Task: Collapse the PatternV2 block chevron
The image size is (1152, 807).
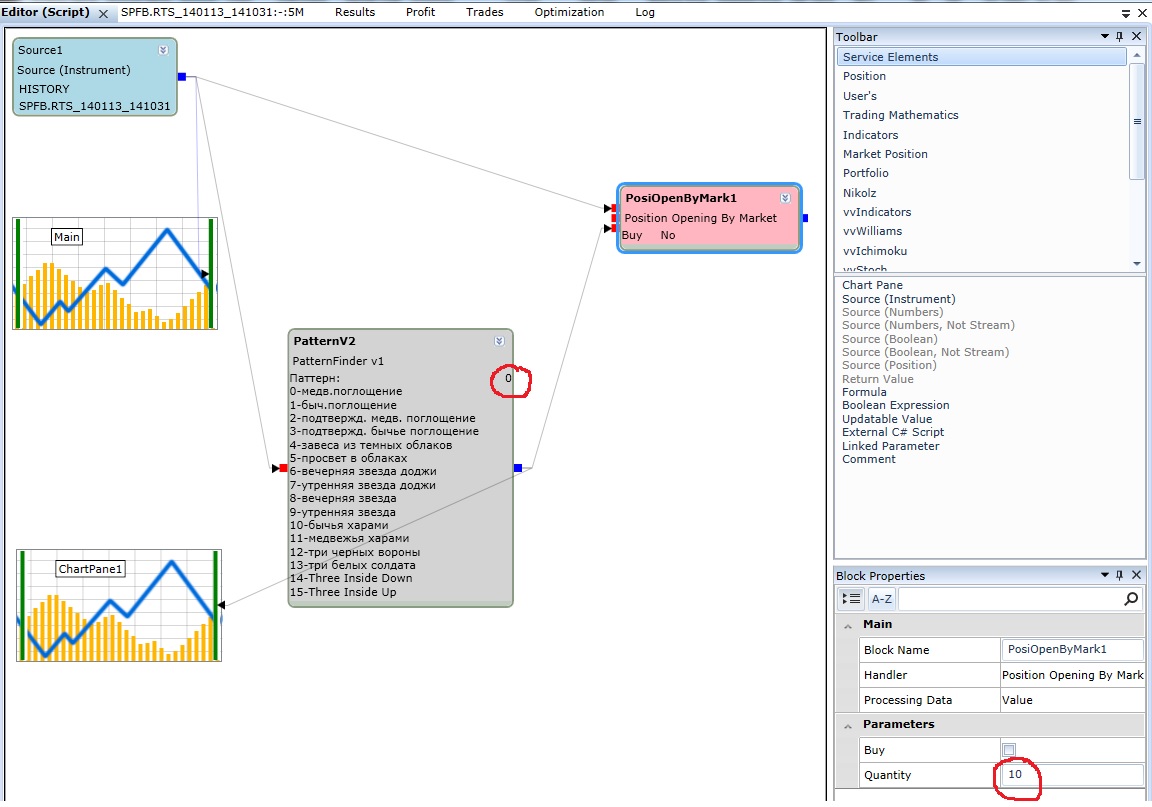Action: 499,341
